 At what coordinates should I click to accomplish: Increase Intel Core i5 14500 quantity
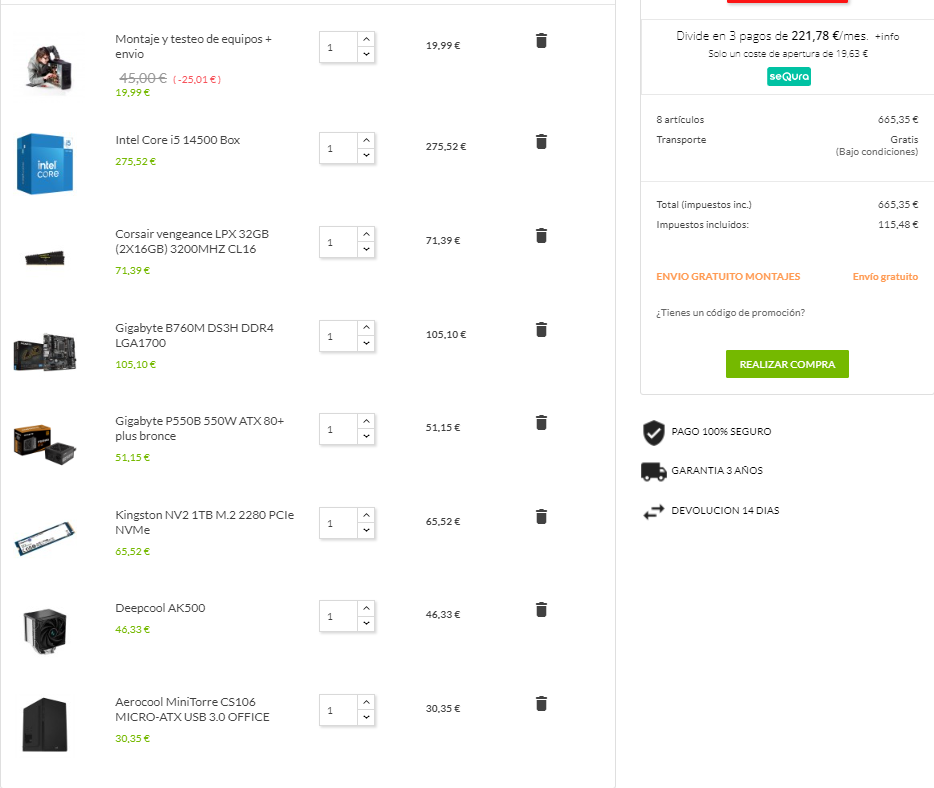[366, 141]
